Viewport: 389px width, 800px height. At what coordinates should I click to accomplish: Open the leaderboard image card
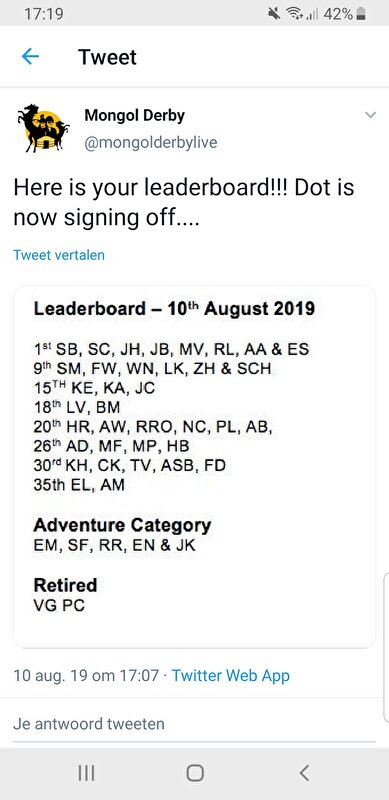[x=194, y=467]
